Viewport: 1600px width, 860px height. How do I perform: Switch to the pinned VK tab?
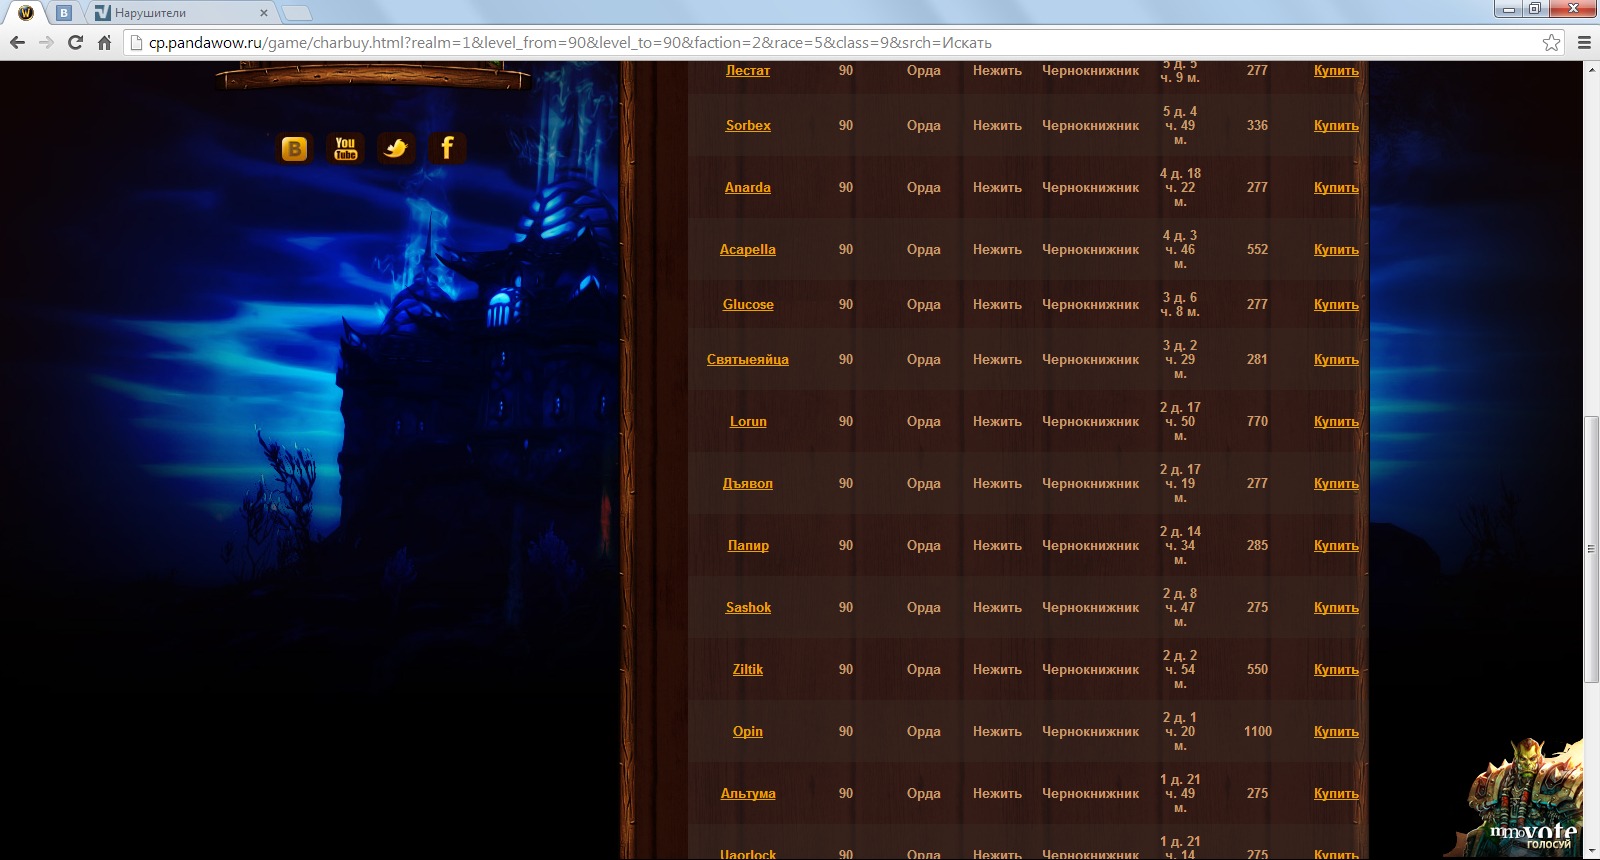pos(64,13)
